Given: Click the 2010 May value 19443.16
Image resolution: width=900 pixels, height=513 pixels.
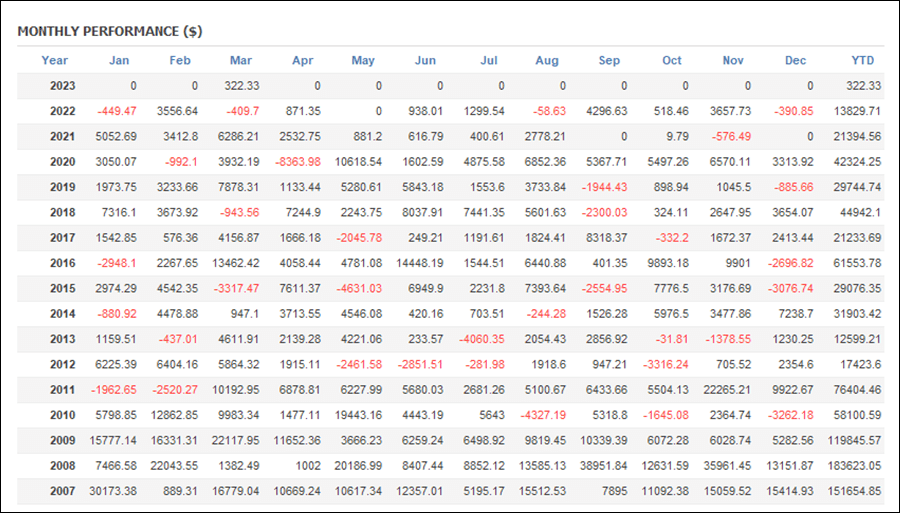Looking at the screenshot, I should (358, 415).
